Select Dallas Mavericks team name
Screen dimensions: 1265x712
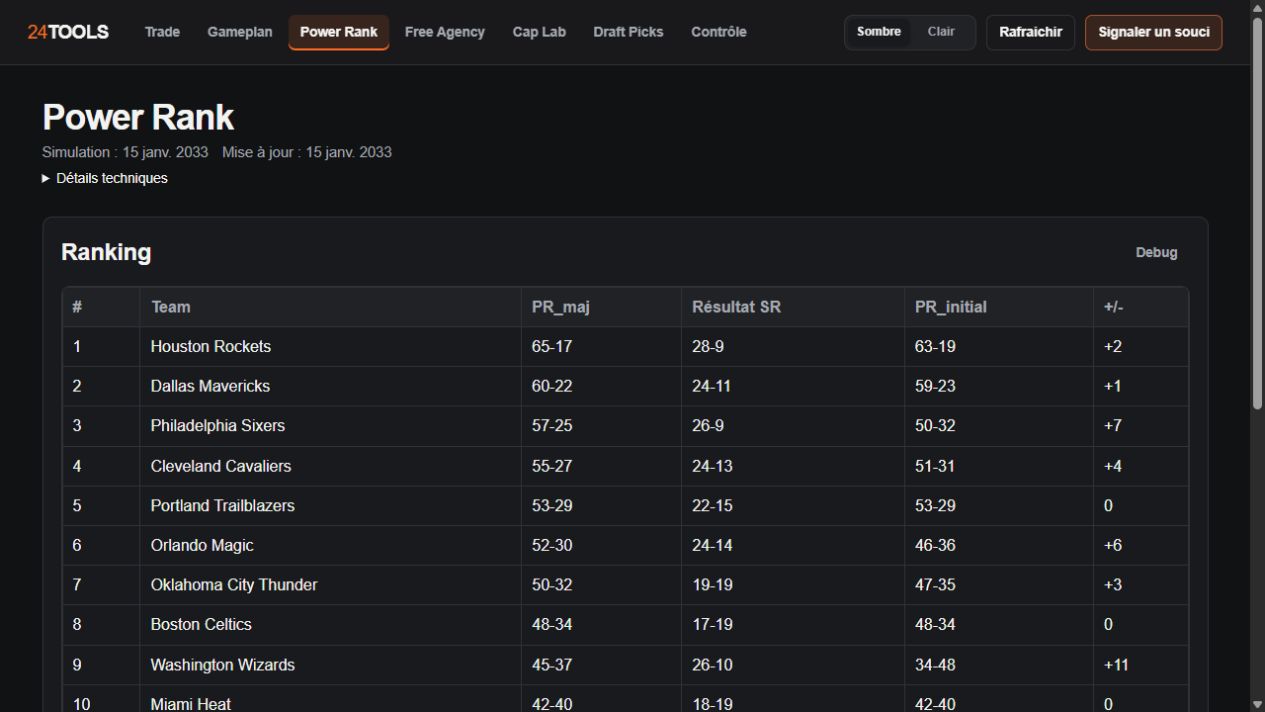click(x=210, y=386)
